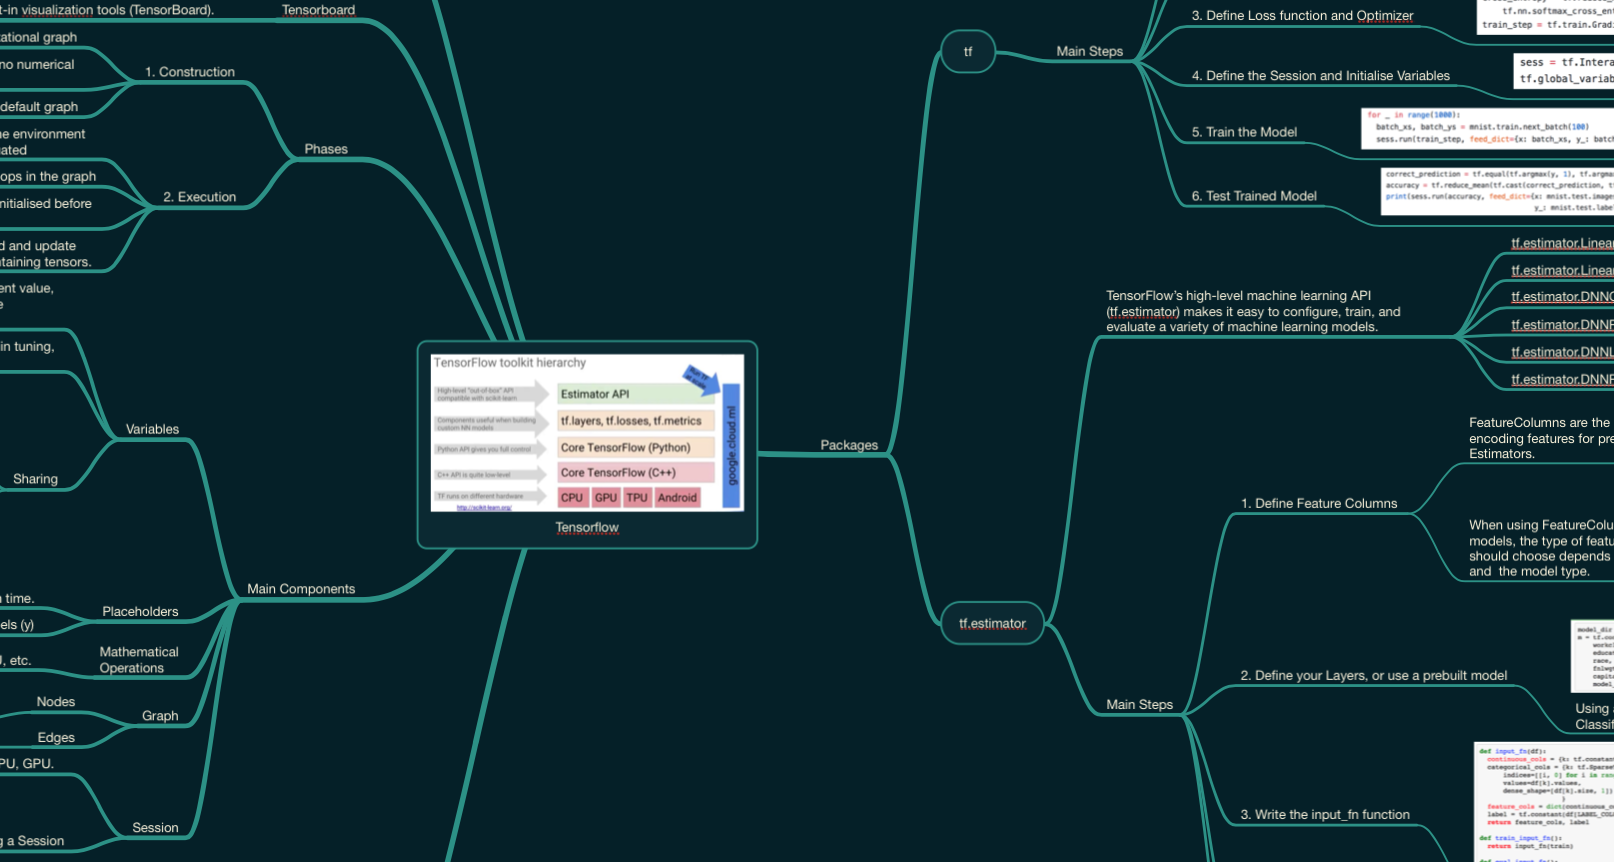Select the '2. Execution' node
Image resolution: width=1614 pixels, height=862 pixels.
click(200, 198)
